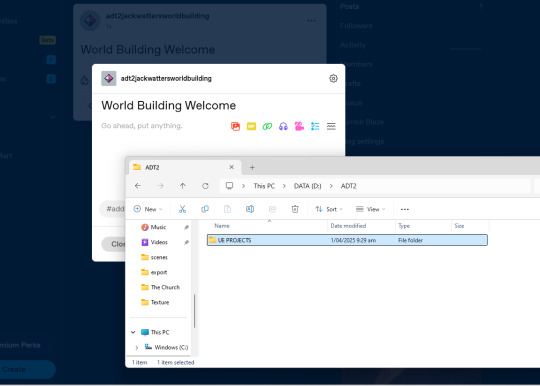The image size is (540, 386).
Task: Go back in File Explorer
Action: (138, 186)
